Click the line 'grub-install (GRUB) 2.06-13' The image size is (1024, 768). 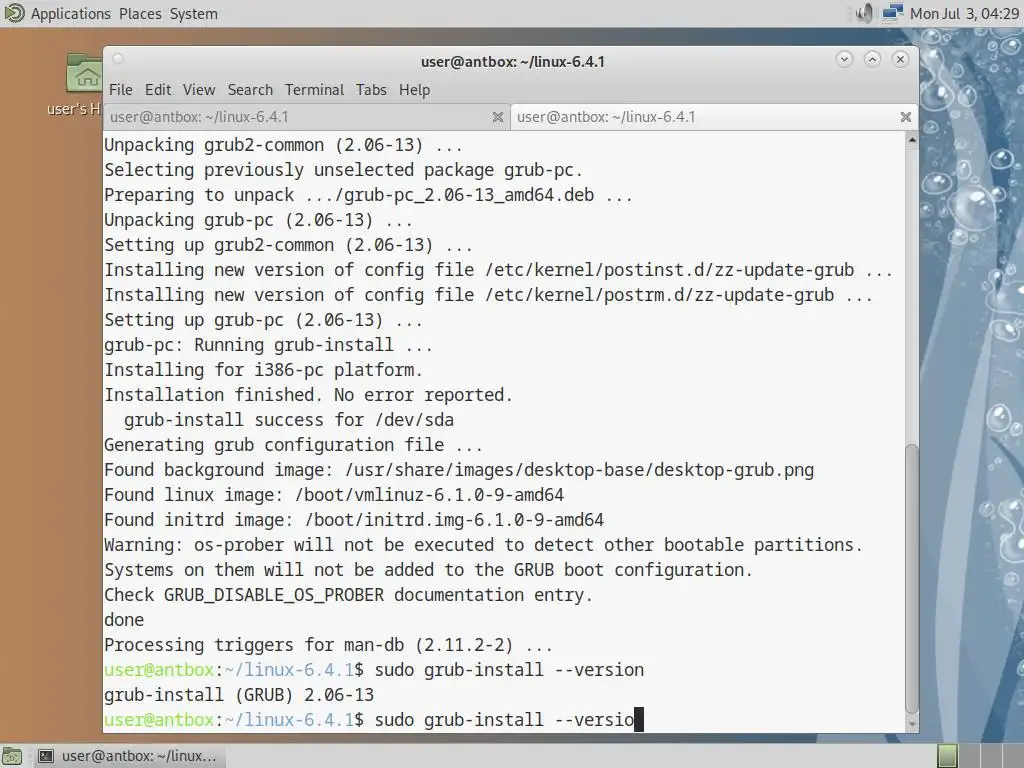tap(239, 695)
